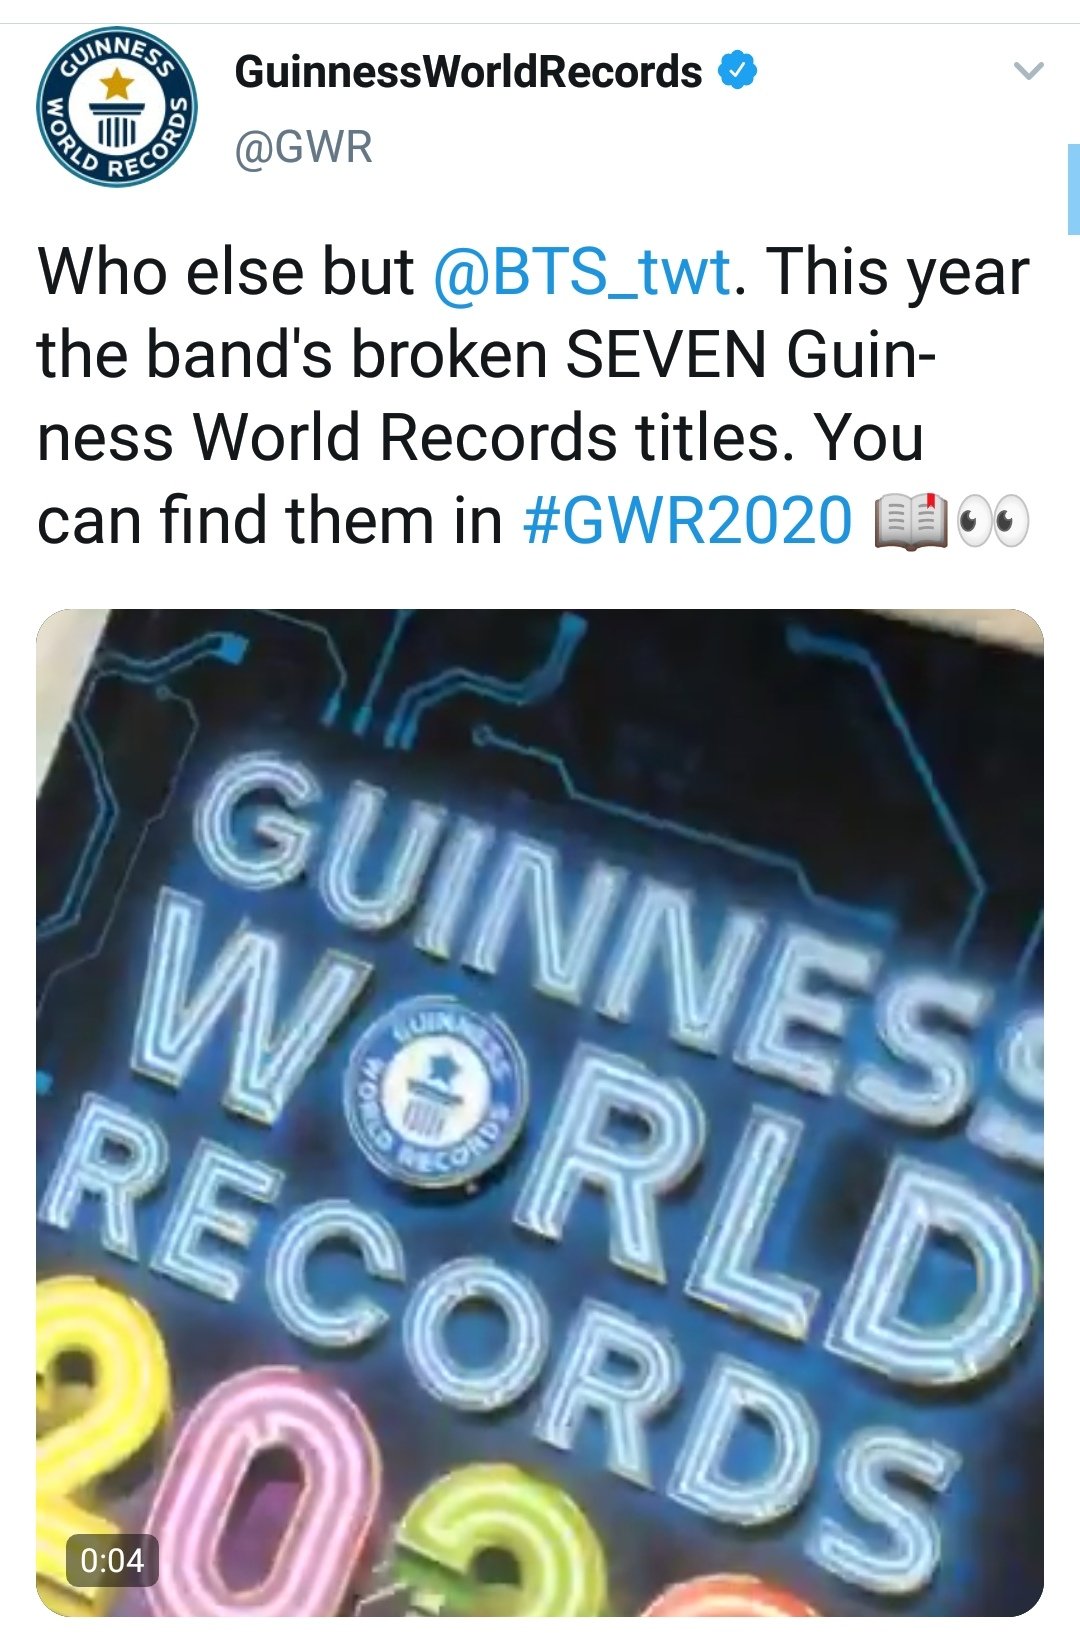The height and width of the screenshot is (1640, 1080).
Task: Click the open book emoji
Action: tap(911, 521)
